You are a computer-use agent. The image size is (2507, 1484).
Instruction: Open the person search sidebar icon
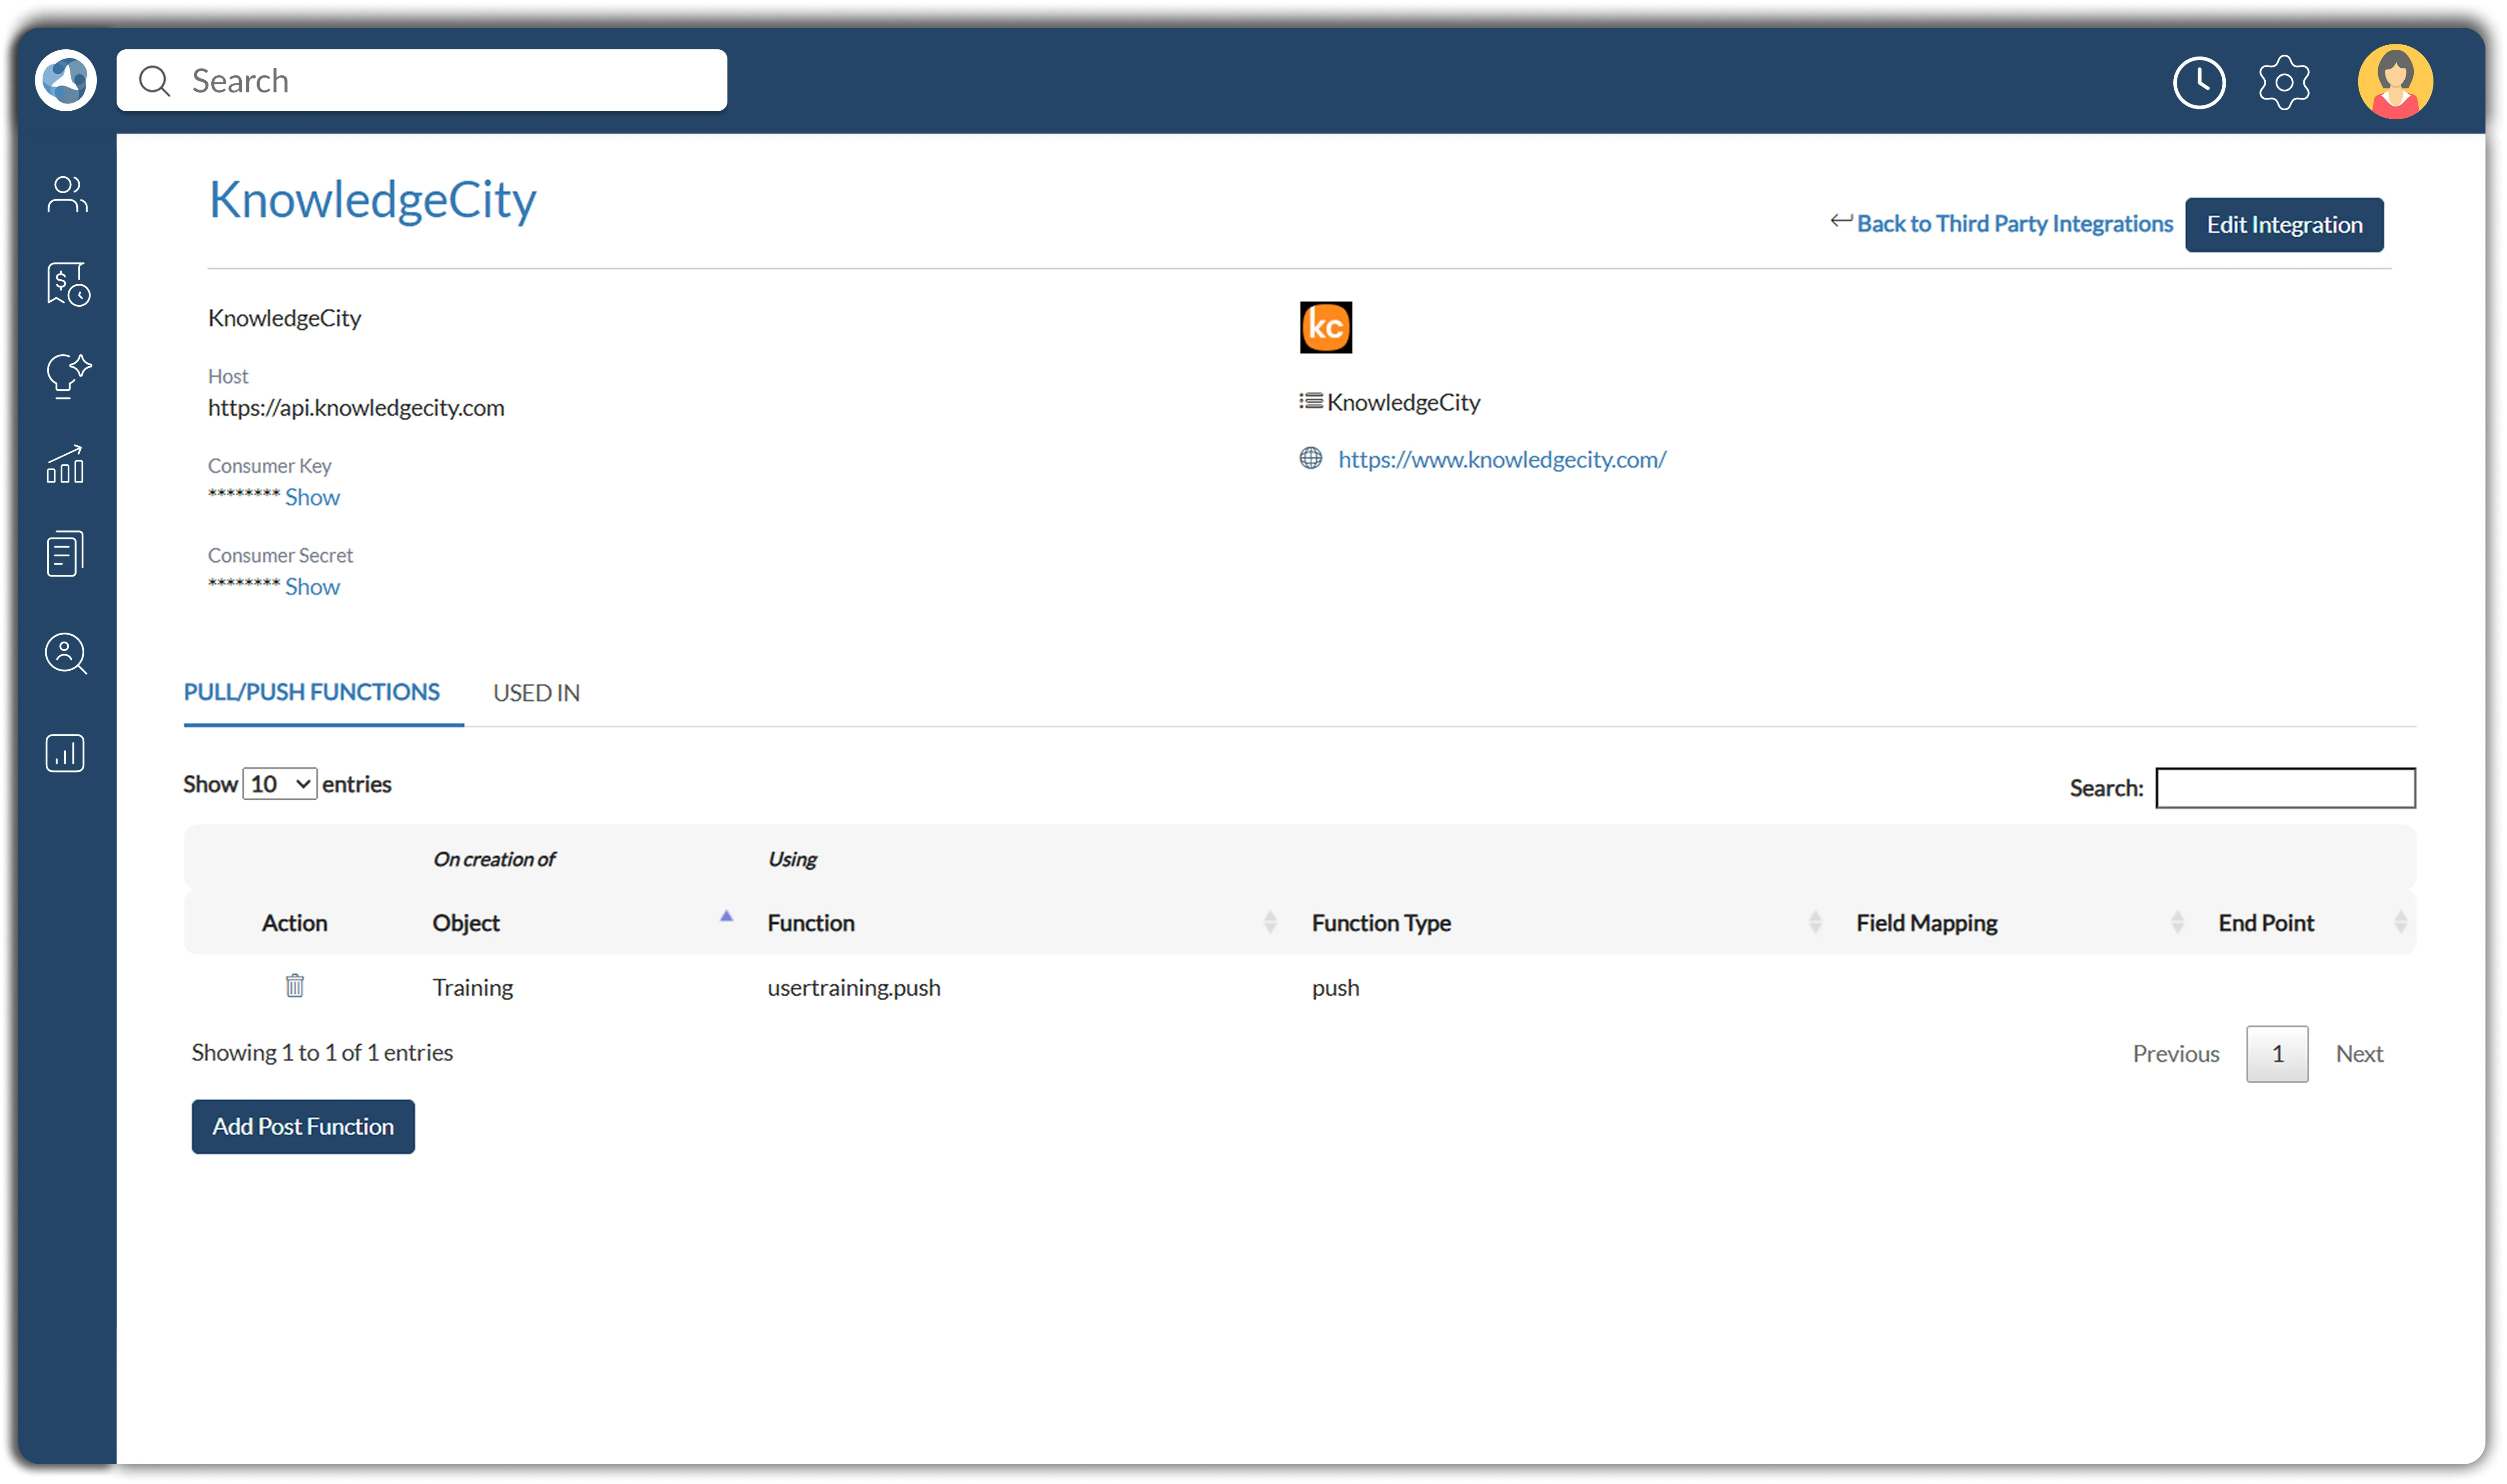[66, 654]
